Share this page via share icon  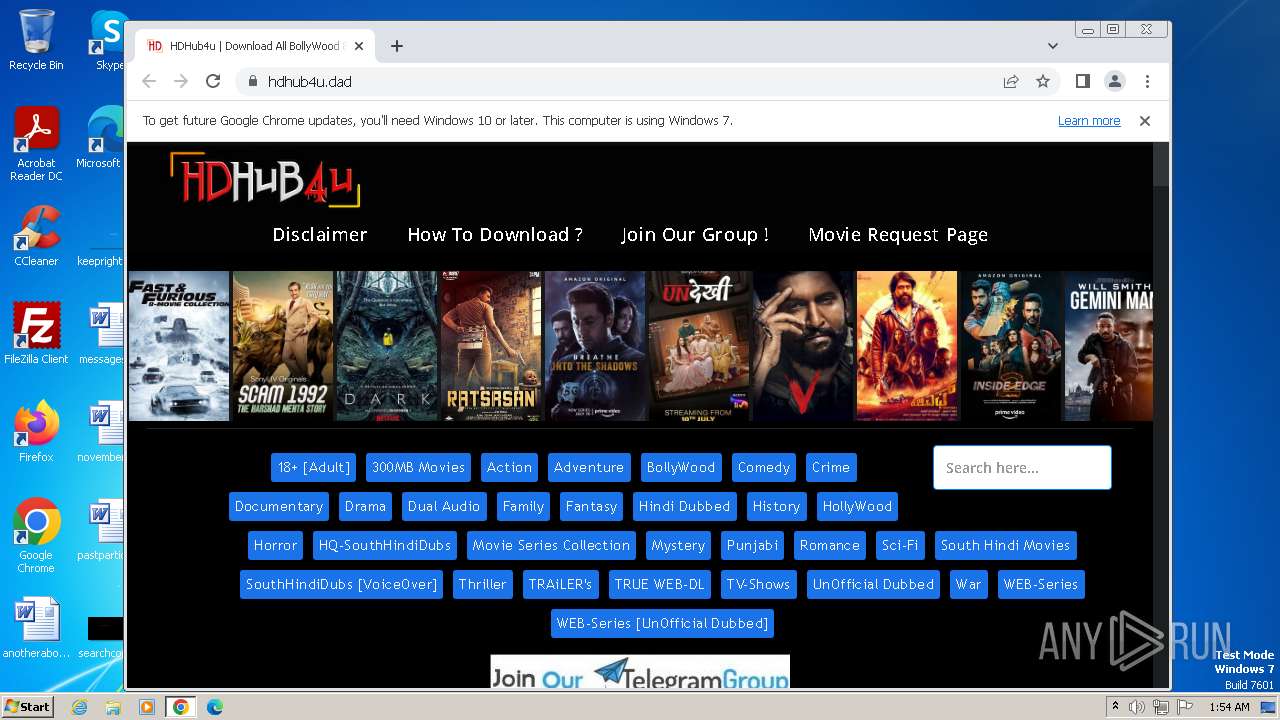pyautogui.click(x=1011, y=81)
